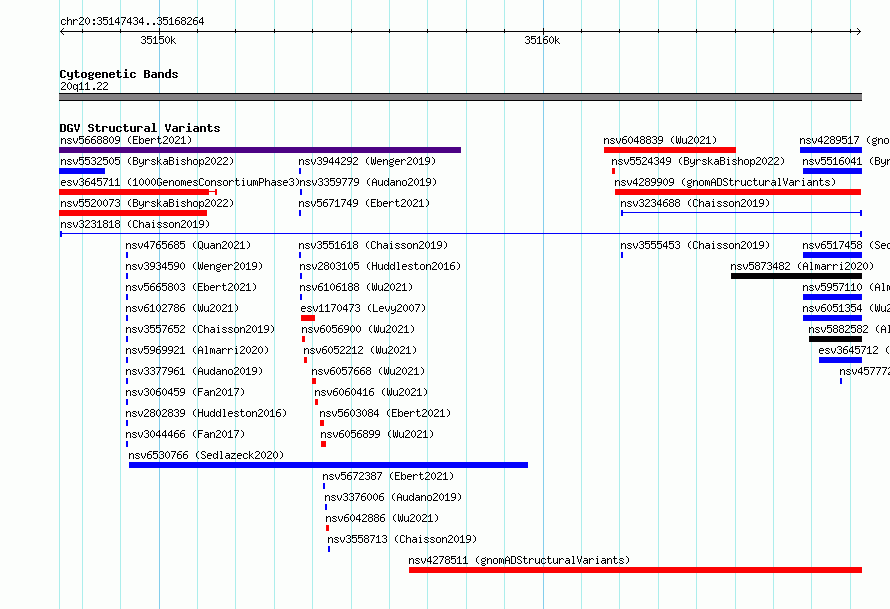890x609 pixels.
Task: Click nsv6530766 (Sedlazeck2020) label
Action: point(206,455)
